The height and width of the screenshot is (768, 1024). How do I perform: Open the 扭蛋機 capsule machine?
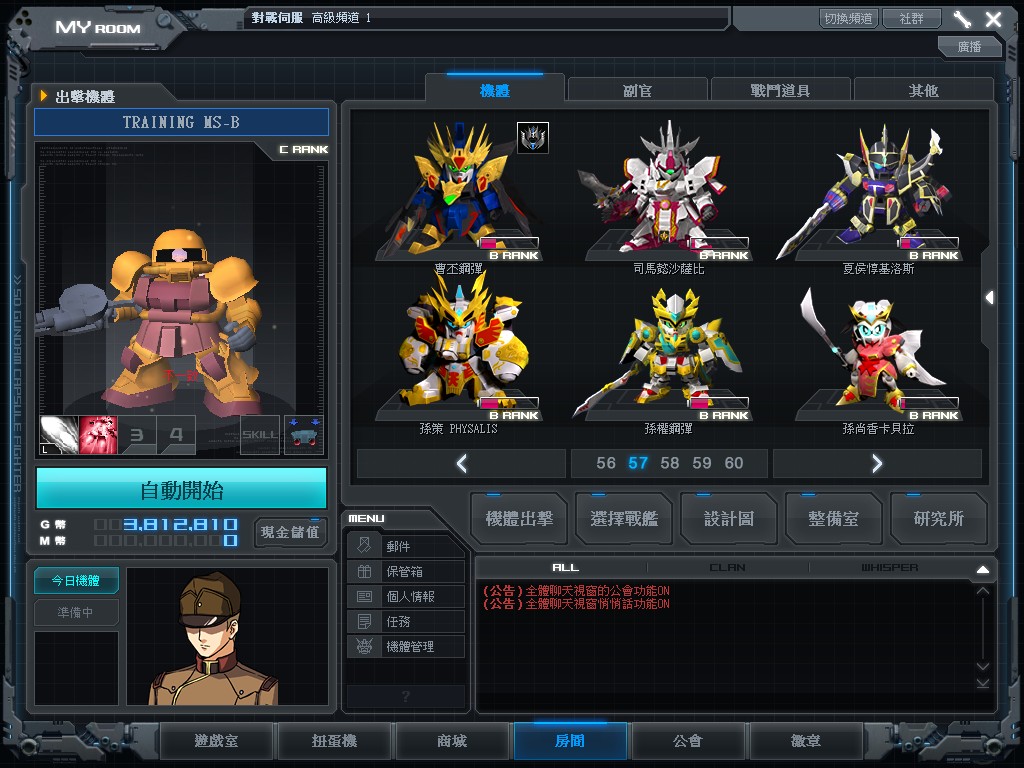tap(334, 741)
